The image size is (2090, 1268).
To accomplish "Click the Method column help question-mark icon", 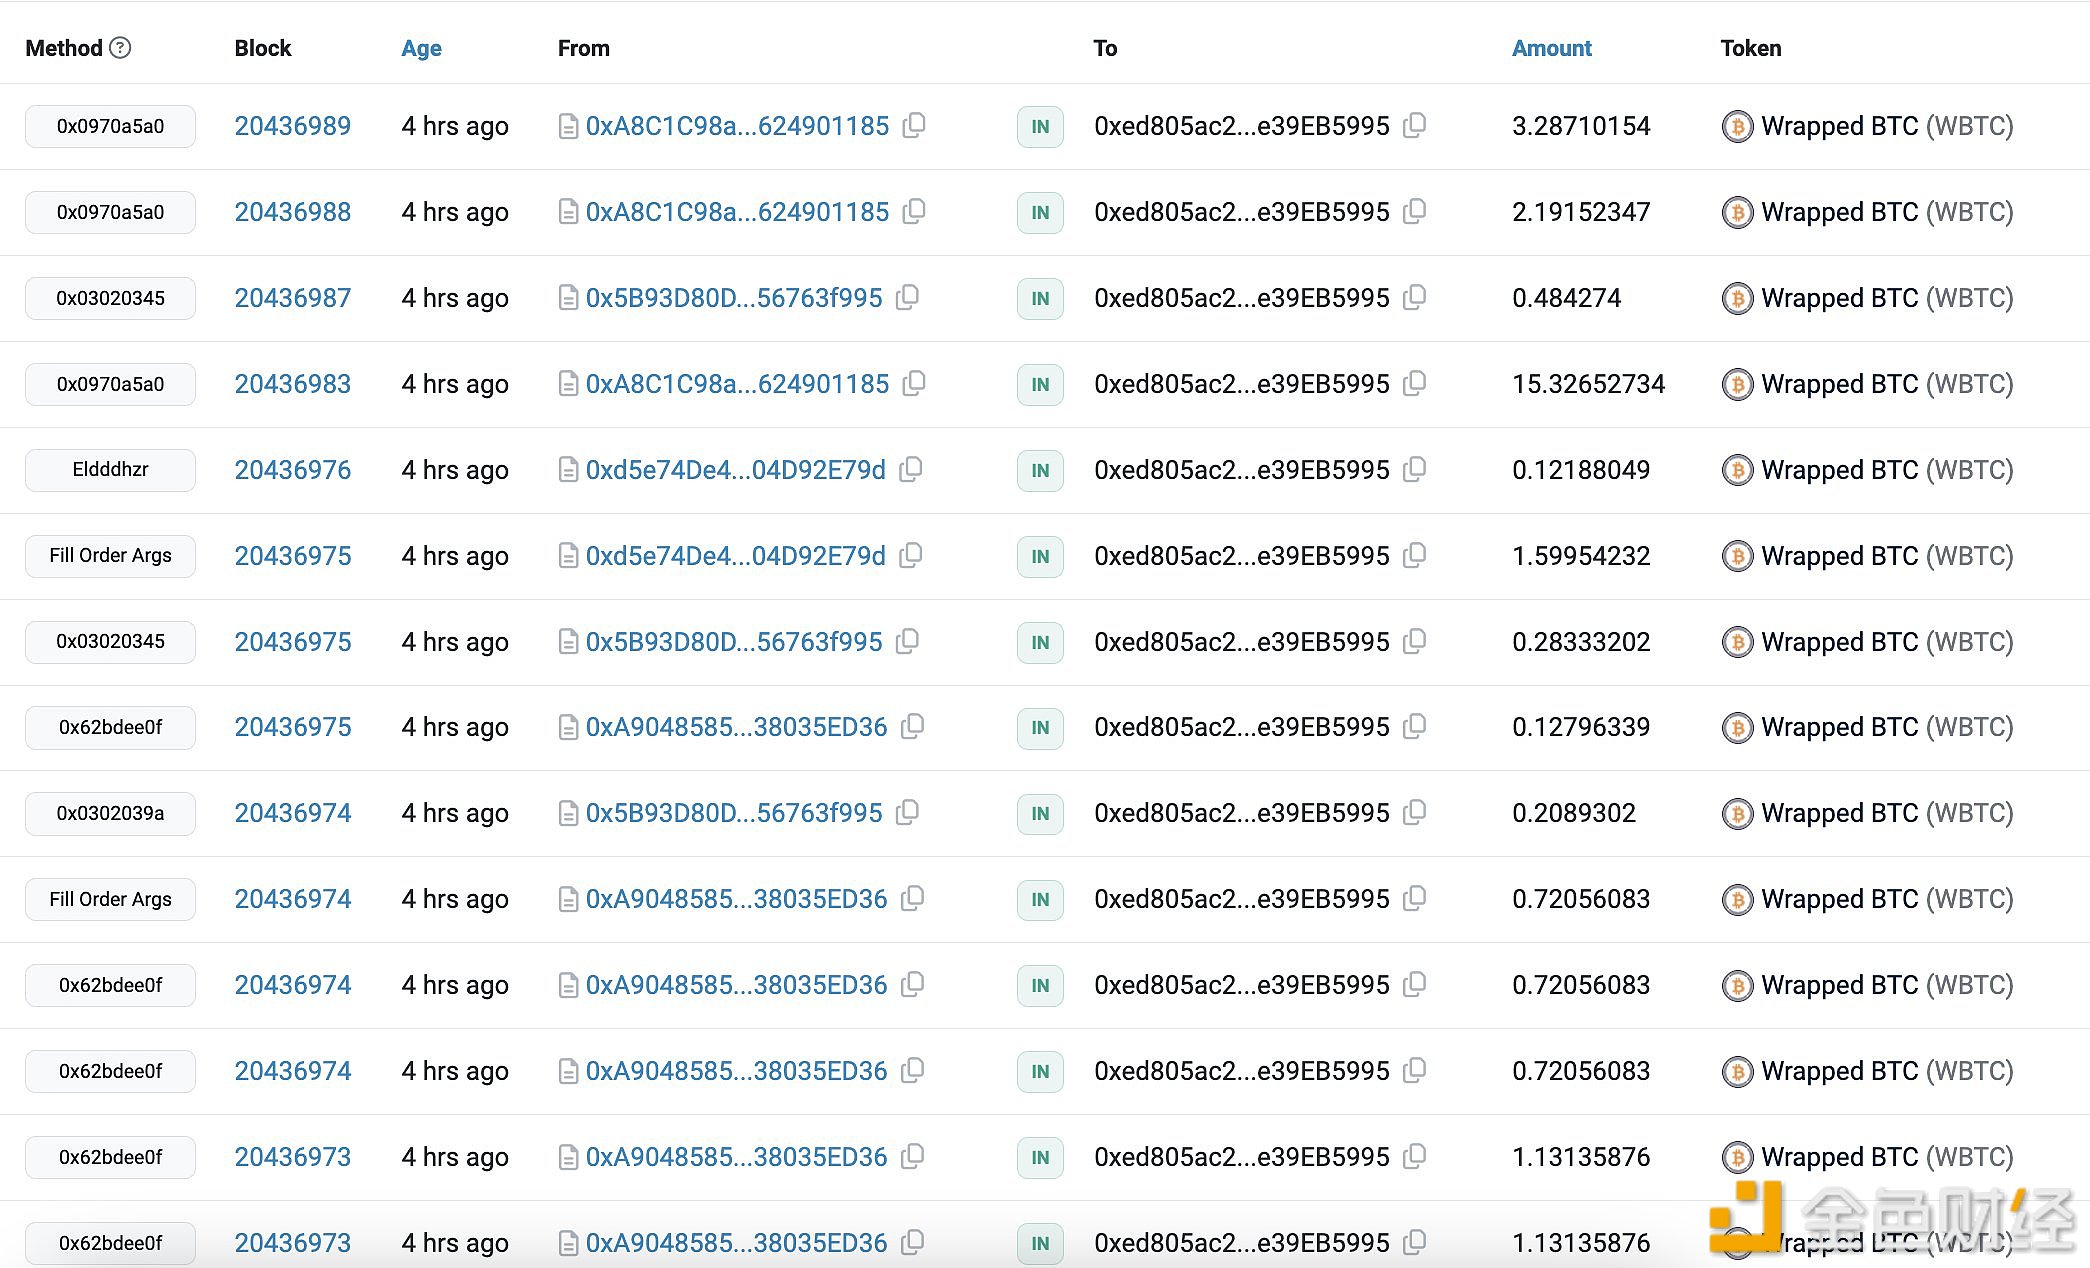I will pyautogui.click(x=120, y=47).
